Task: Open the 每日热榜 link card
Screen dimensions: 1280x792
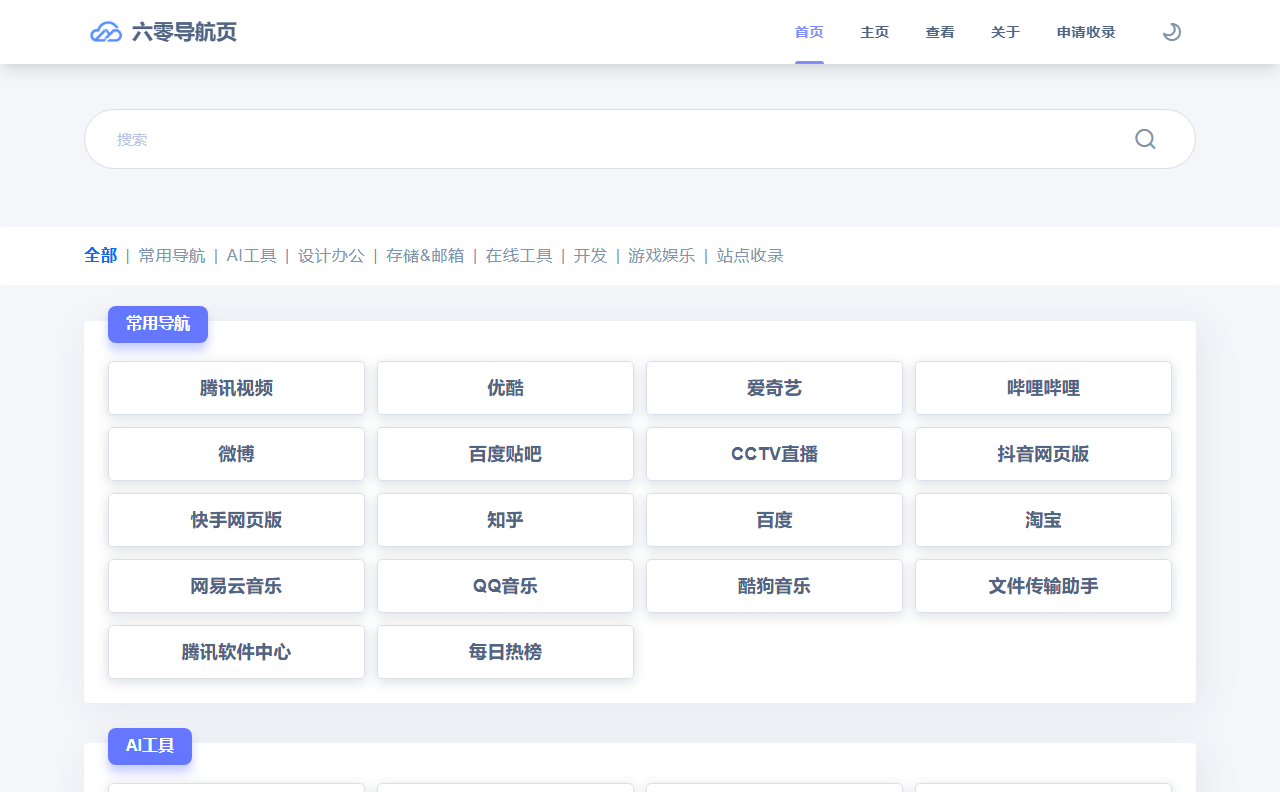Action: [x=505, y=652]
